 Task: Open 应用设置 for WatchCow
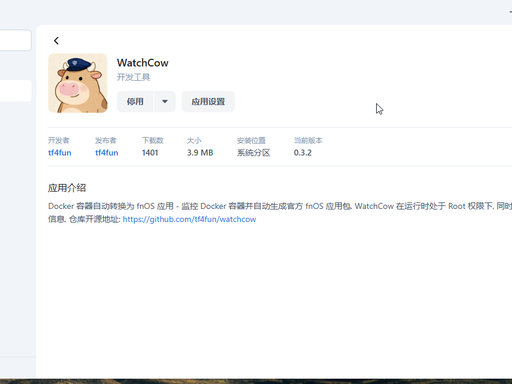tap(208, 101)
